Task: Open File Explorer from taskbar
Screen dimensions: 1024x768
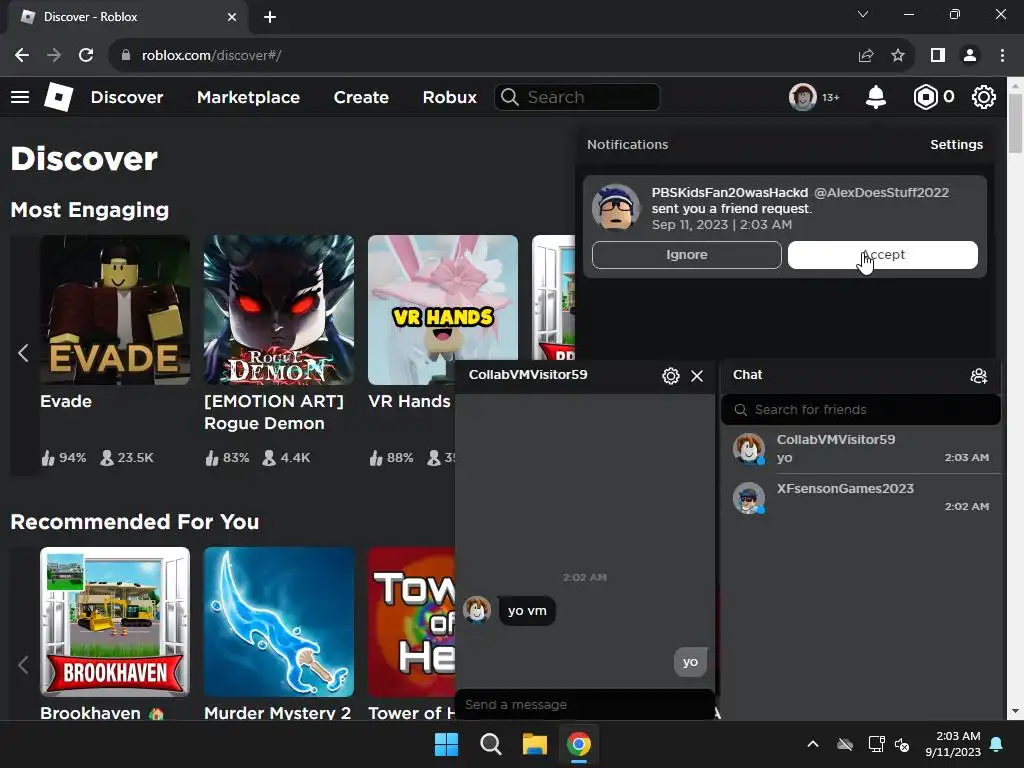Action: tap(534, 744)
